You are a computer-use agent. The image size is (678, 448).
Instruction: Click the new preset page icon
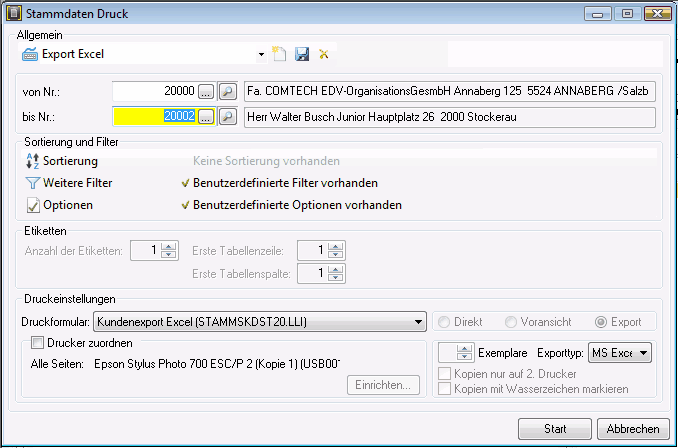(279, 54)
